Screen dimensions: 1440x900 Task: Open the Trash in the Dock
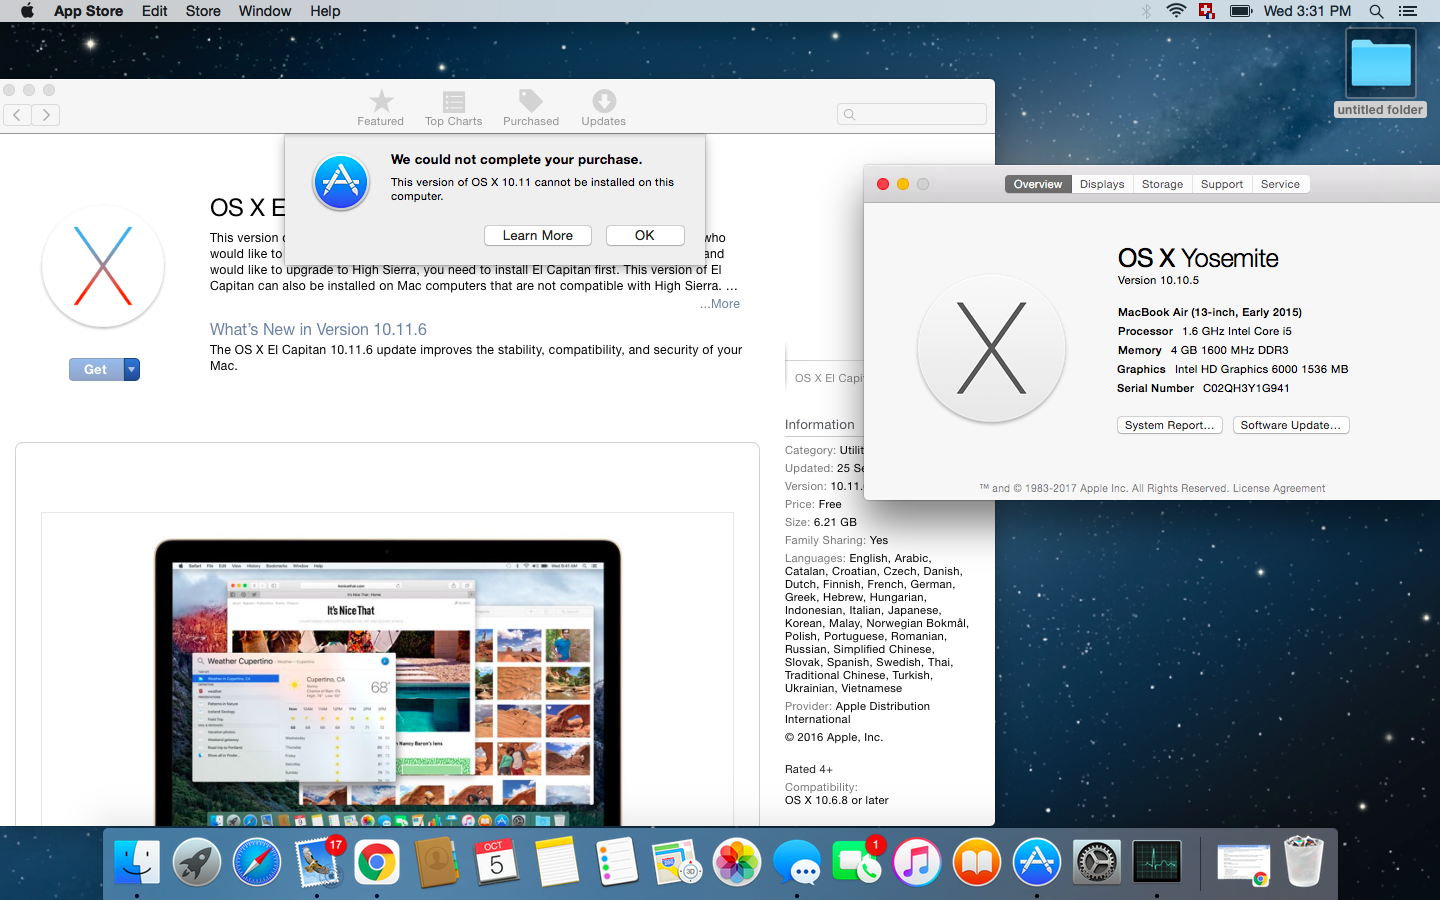point(1304,862)
